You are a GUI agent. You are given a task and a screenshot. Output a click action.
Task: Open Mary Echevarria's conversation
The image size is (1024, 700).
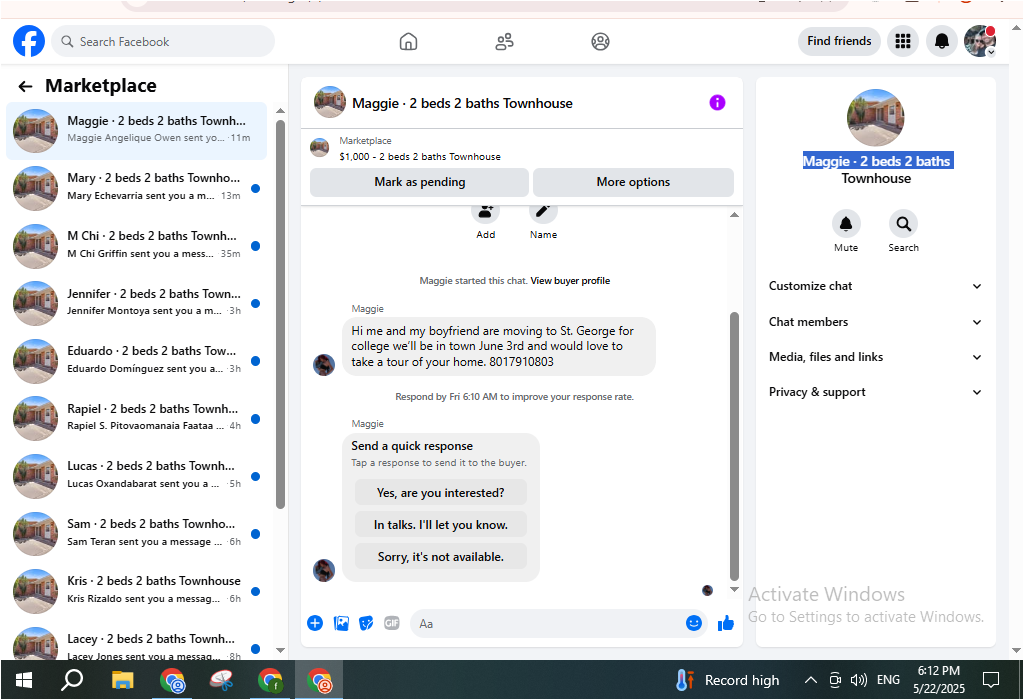[x=136, y=188]
